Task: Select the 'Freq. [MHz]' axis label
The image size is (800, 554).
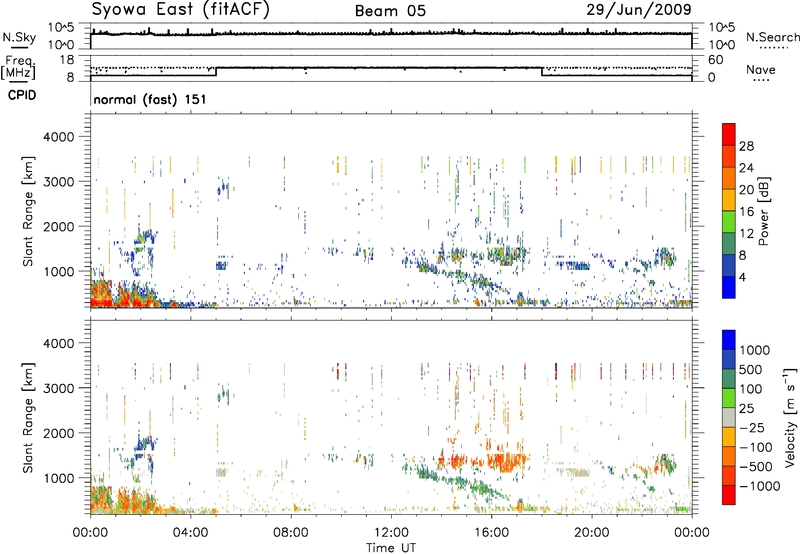Action: click(x=18, y=68)
